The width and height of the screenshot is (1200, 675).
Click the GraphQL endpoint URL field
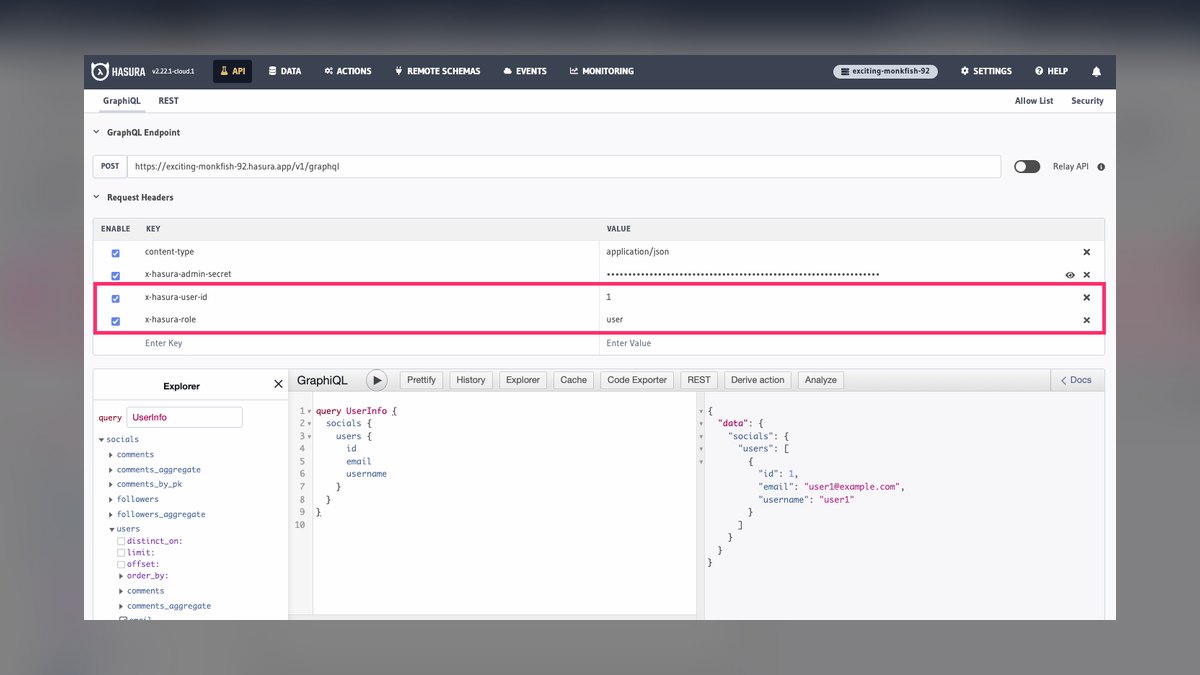(564, 166)
